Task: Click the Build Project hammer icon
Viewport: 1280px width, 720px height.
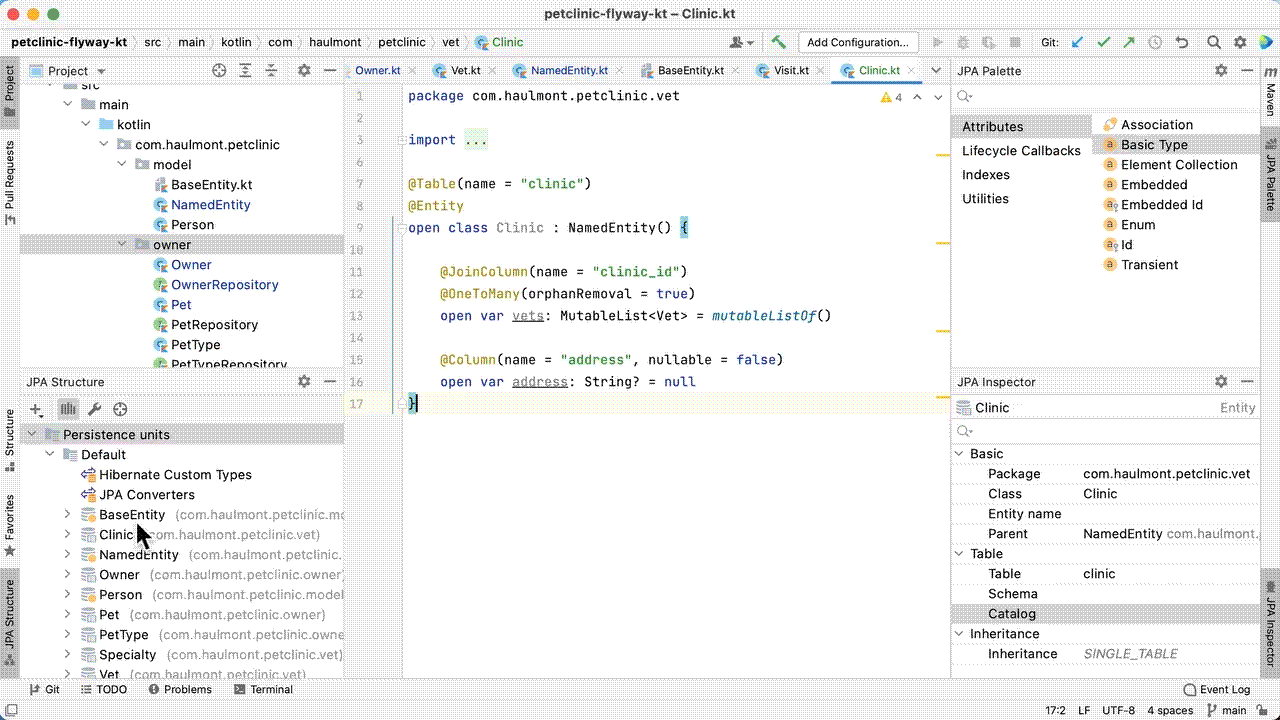Action: coord(778,42)
